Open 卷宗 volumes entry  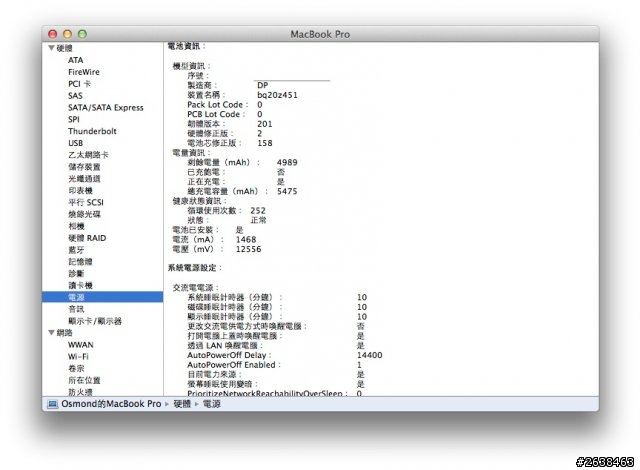pyautogui.click(x=76, y=369)
